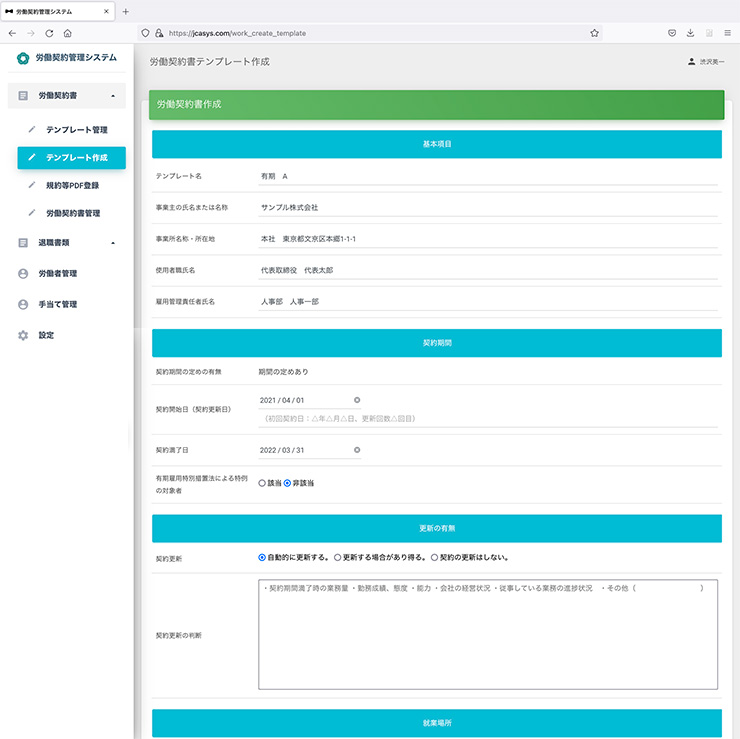Viewport: 740px width, 739px height.
Task: Open 労働契約書管理 menu item
Action: click(x=72, y=213)
